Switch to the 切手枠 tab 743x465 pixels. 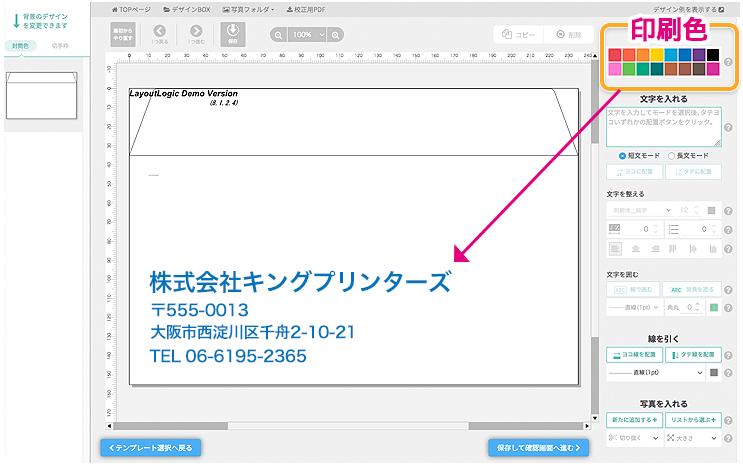(61, 46)
